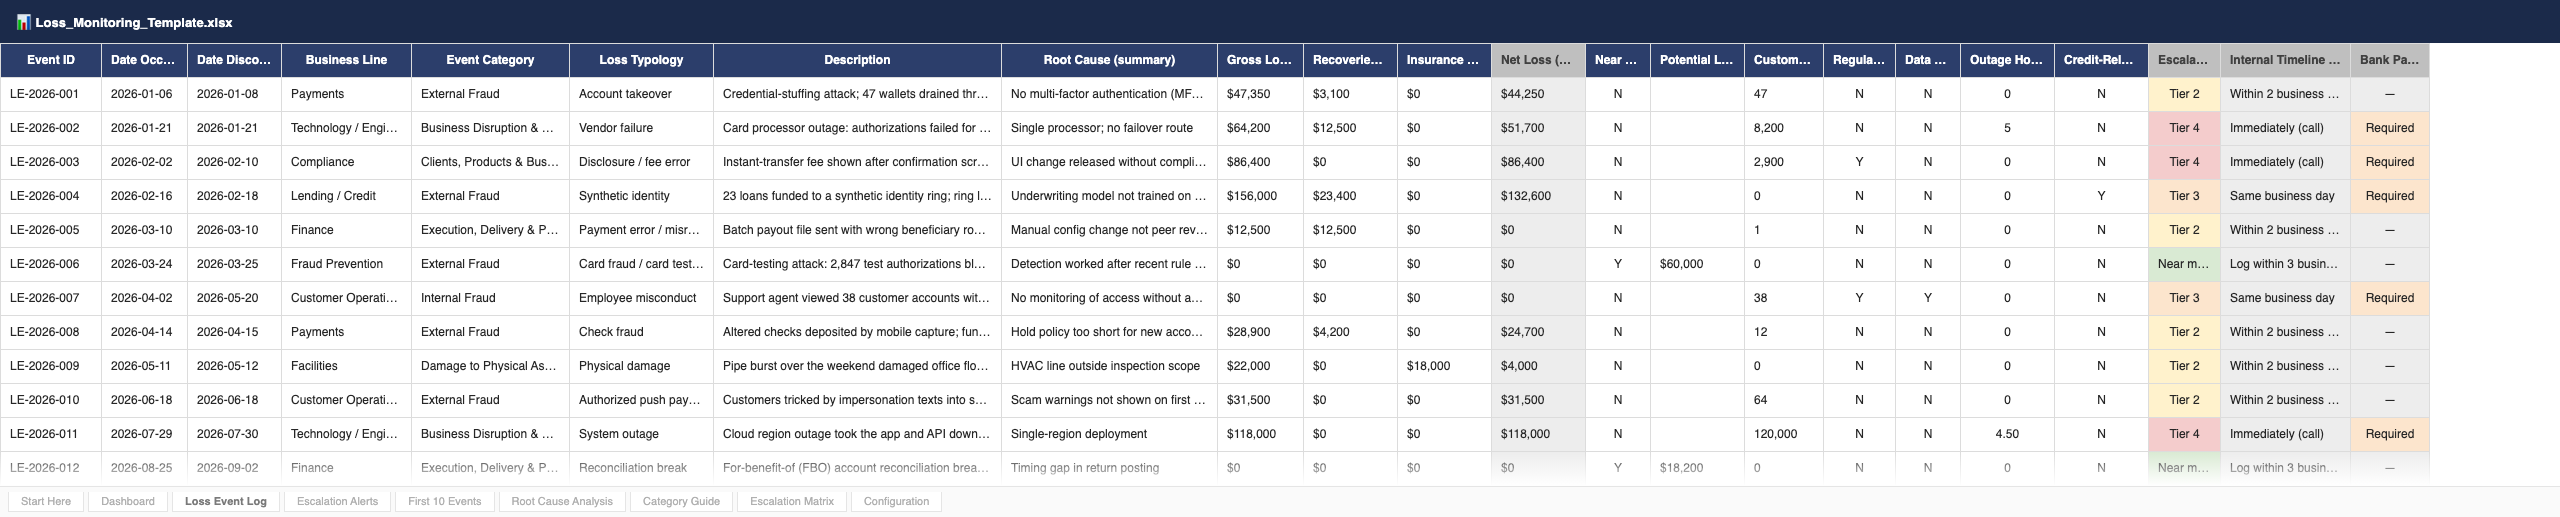
Task: Select the Check fraud cell
Action: point(641,332)
